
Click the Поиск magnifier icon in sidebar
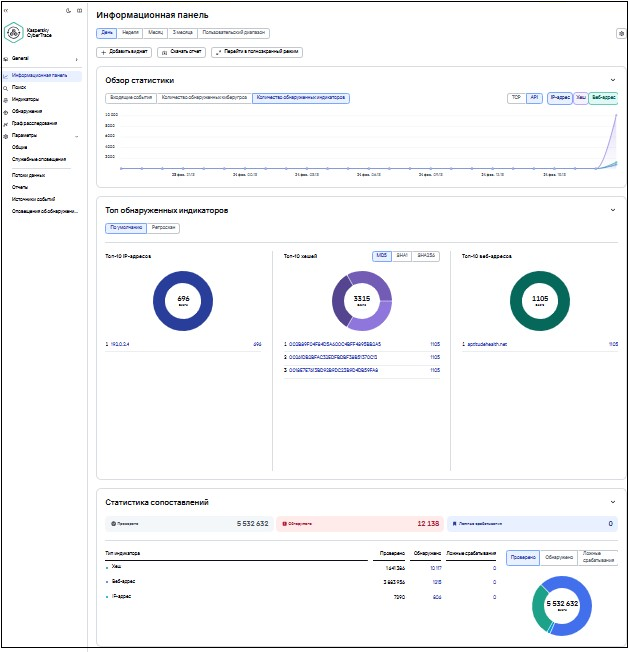point(6,88)
